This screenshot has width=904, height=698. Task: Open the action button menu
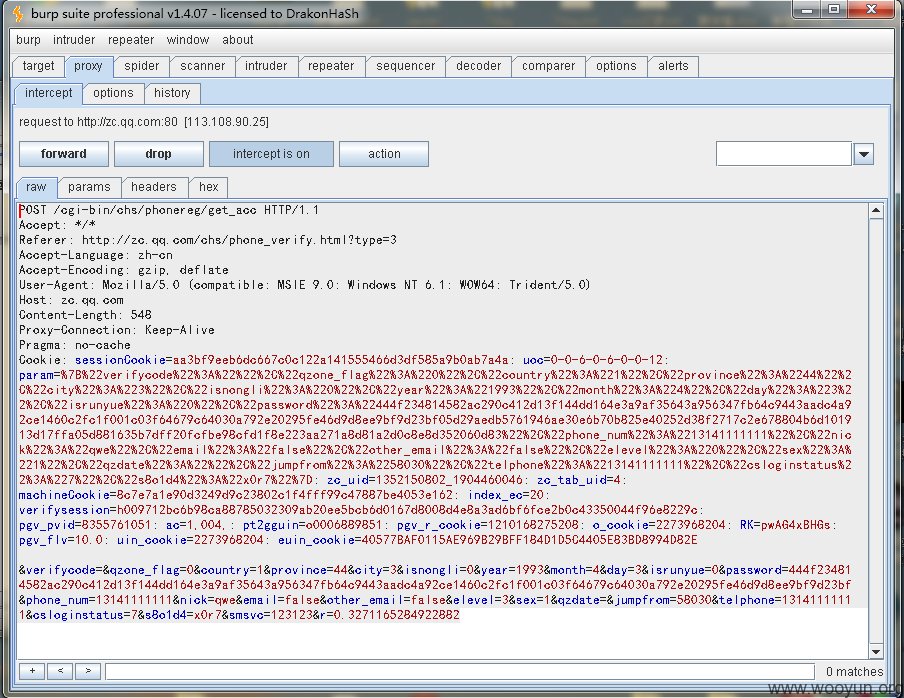click(384, 154)
